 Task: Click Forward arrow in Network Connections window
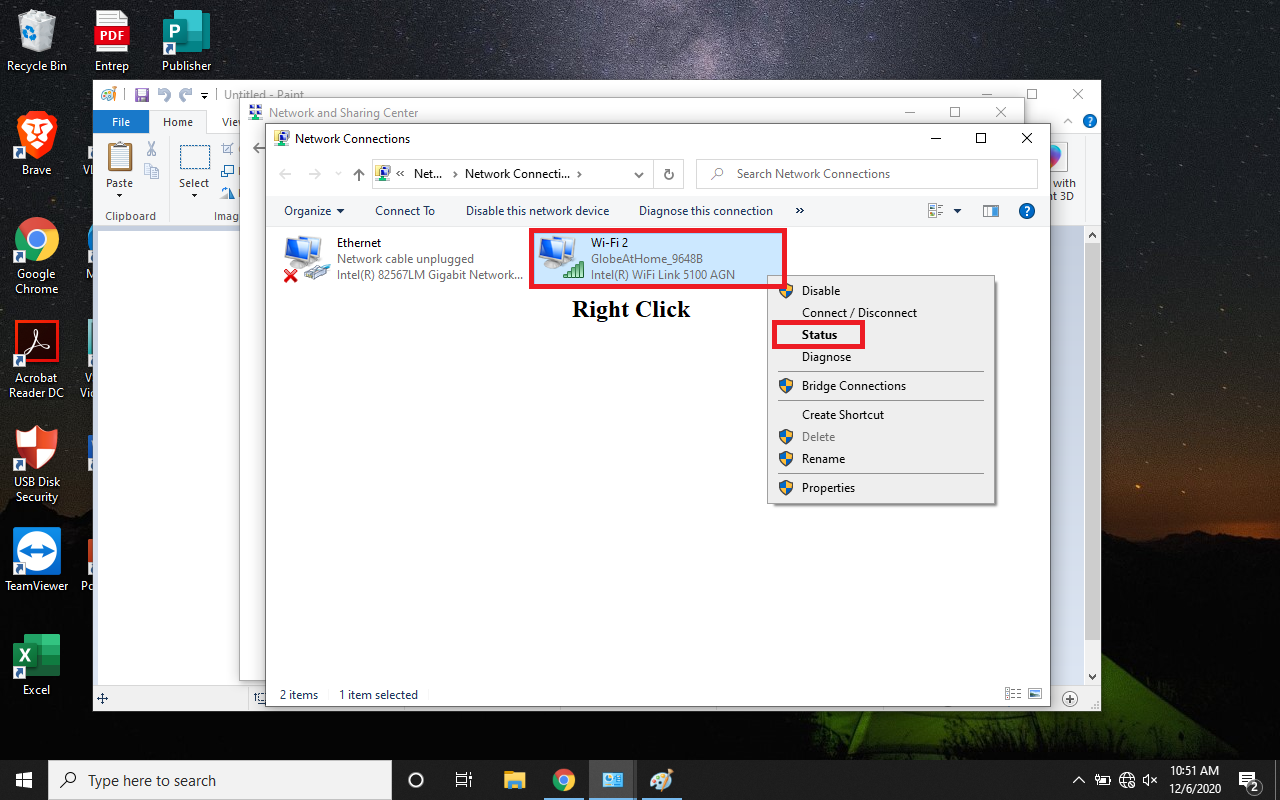click(x=315, y=174)
